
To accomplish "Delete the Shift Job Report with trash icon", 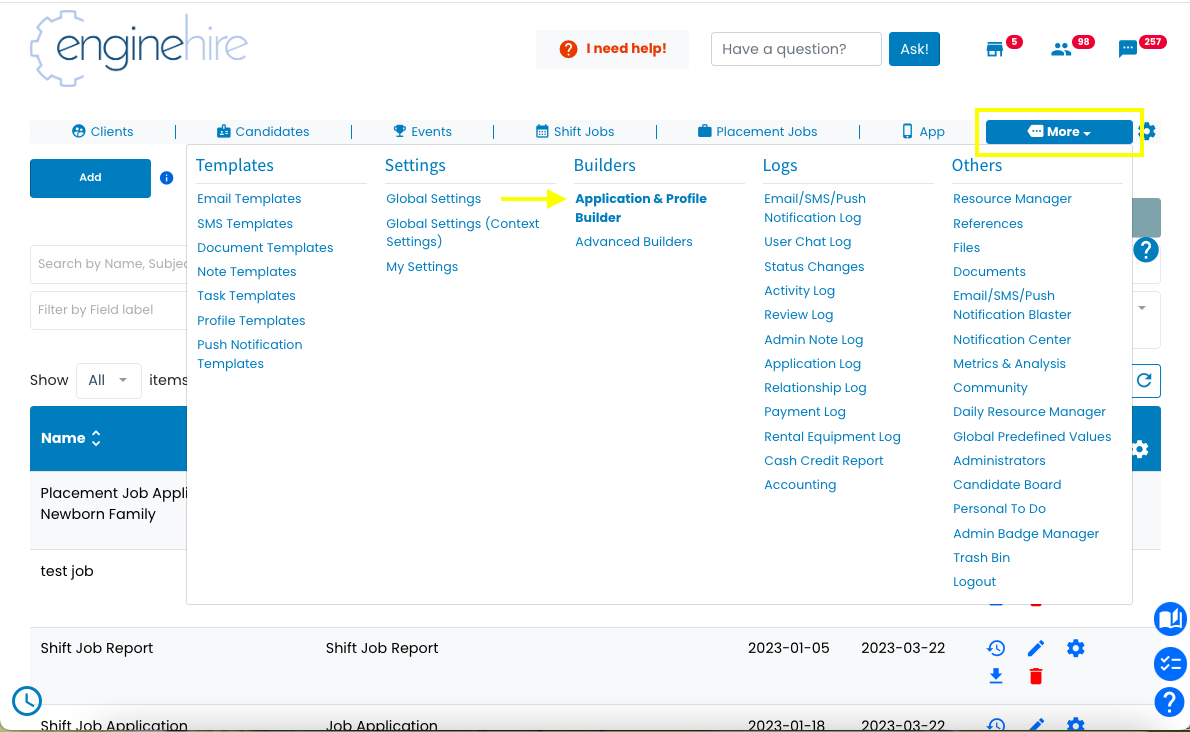I will point(1036,676).
